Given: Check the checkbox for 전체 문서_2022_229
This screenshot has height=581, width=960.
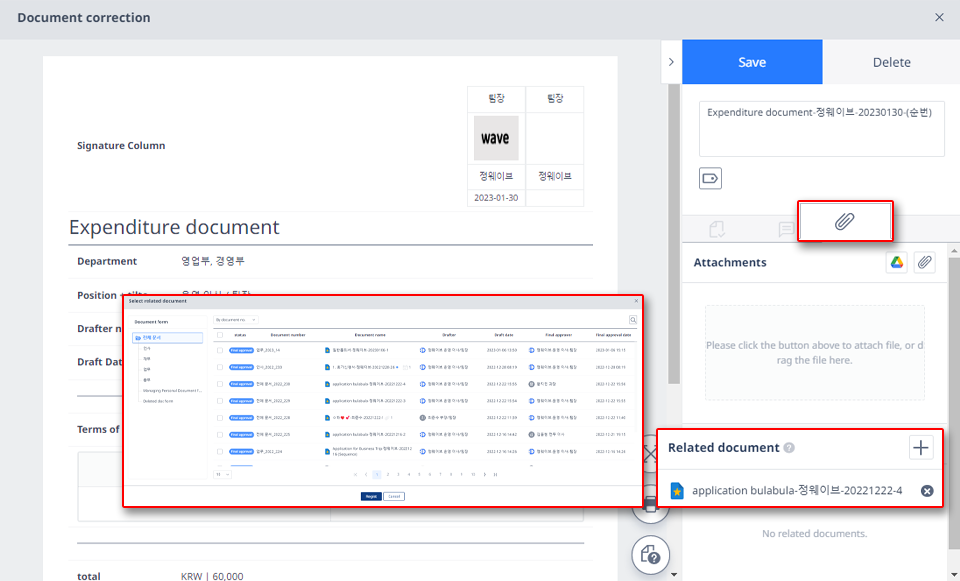Looking at the screenshot, I should tap(219, 399).
